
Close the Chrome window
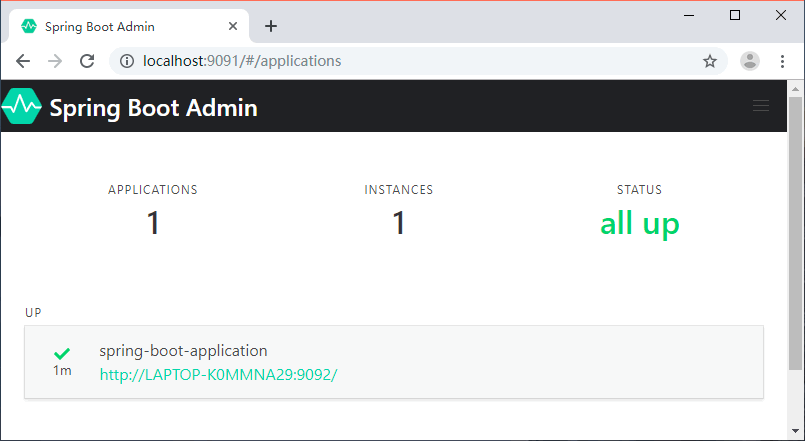[781, 15]
